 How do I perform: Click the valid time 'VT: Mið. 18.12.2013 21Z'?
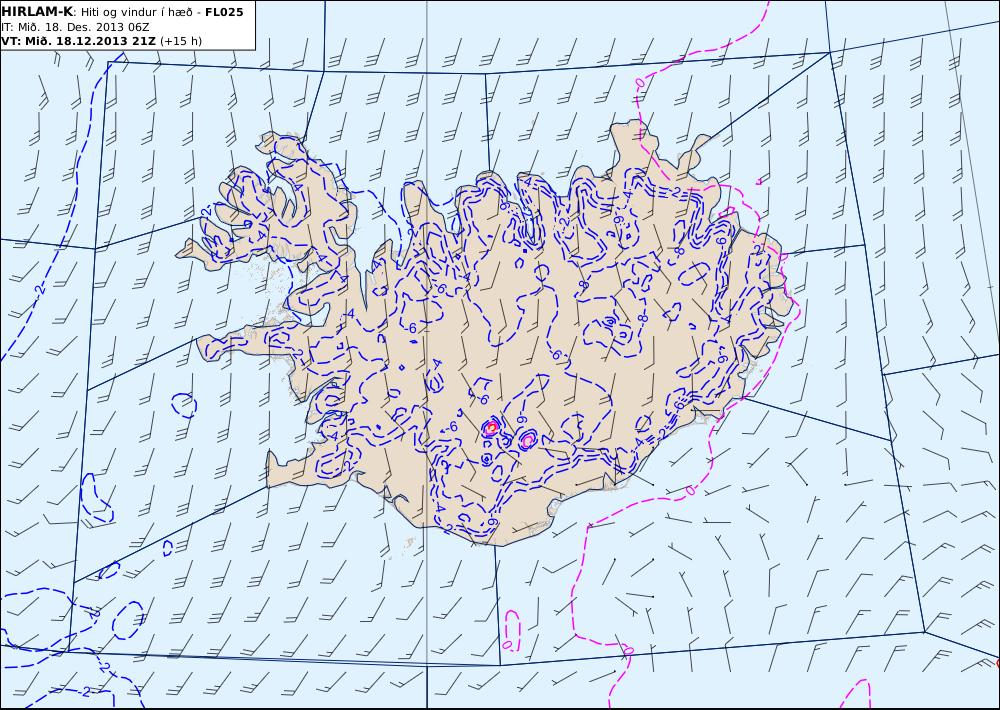coord(78,41)
